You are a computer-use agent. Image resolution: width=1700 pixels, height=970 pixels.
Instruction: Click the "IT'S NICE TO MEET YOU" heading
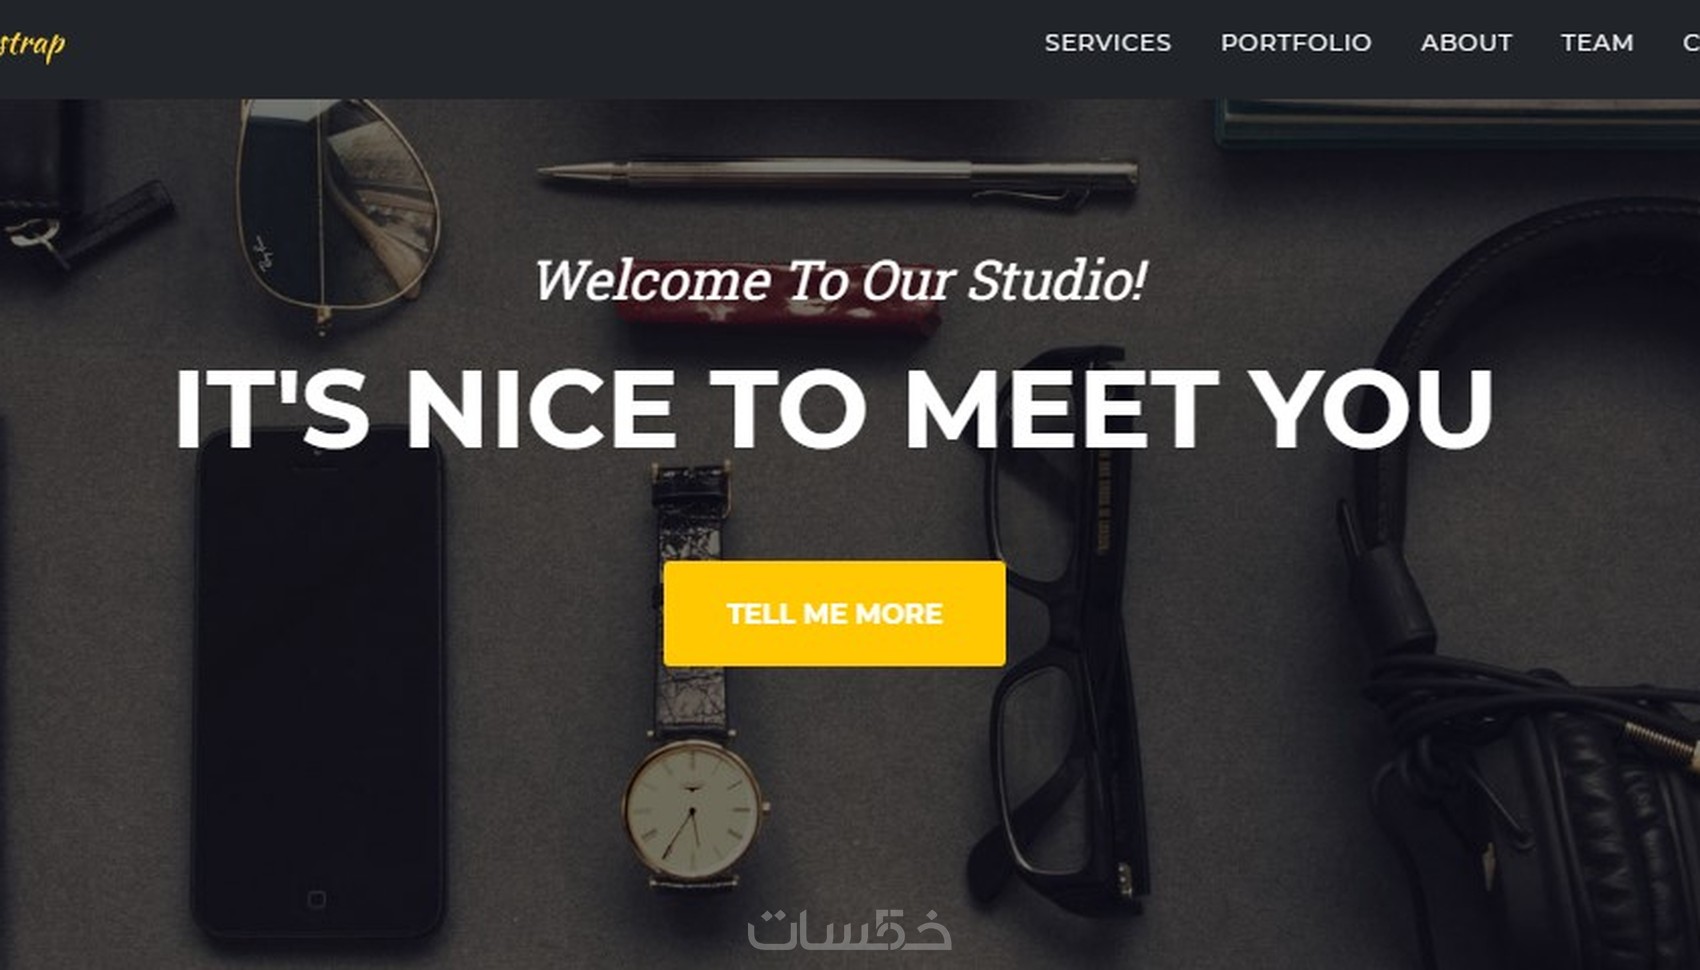[834, 409]
